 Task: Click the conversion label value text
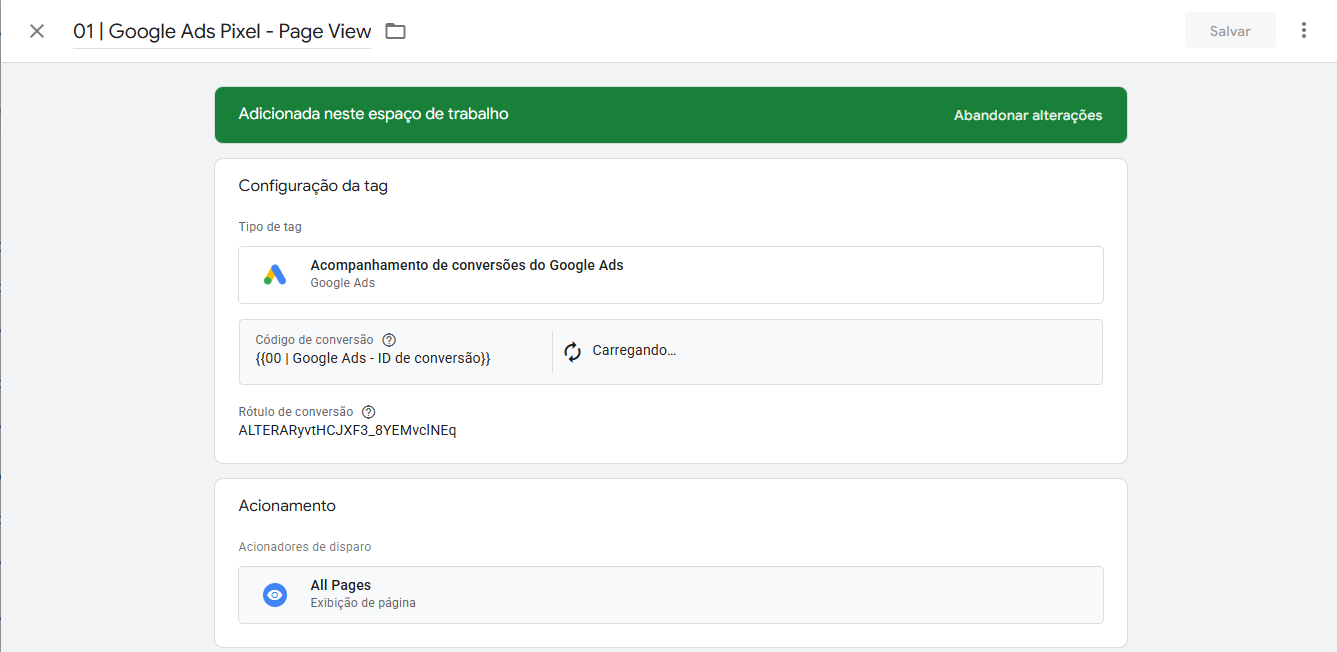click(x=347, y=430)
